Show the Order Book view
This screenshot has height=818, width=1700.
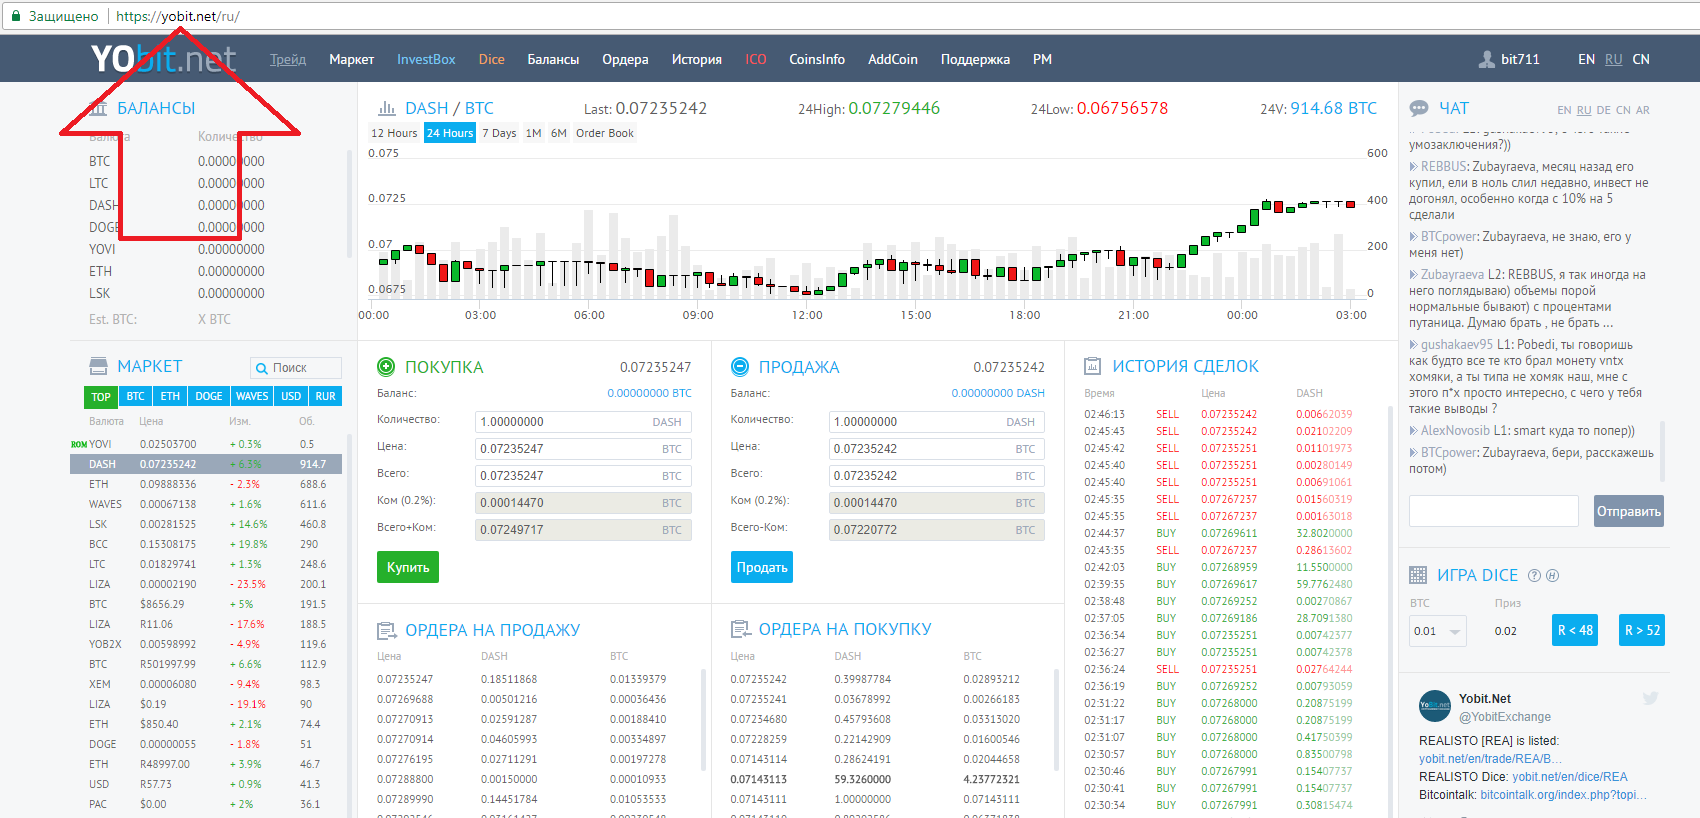point(604,133)
